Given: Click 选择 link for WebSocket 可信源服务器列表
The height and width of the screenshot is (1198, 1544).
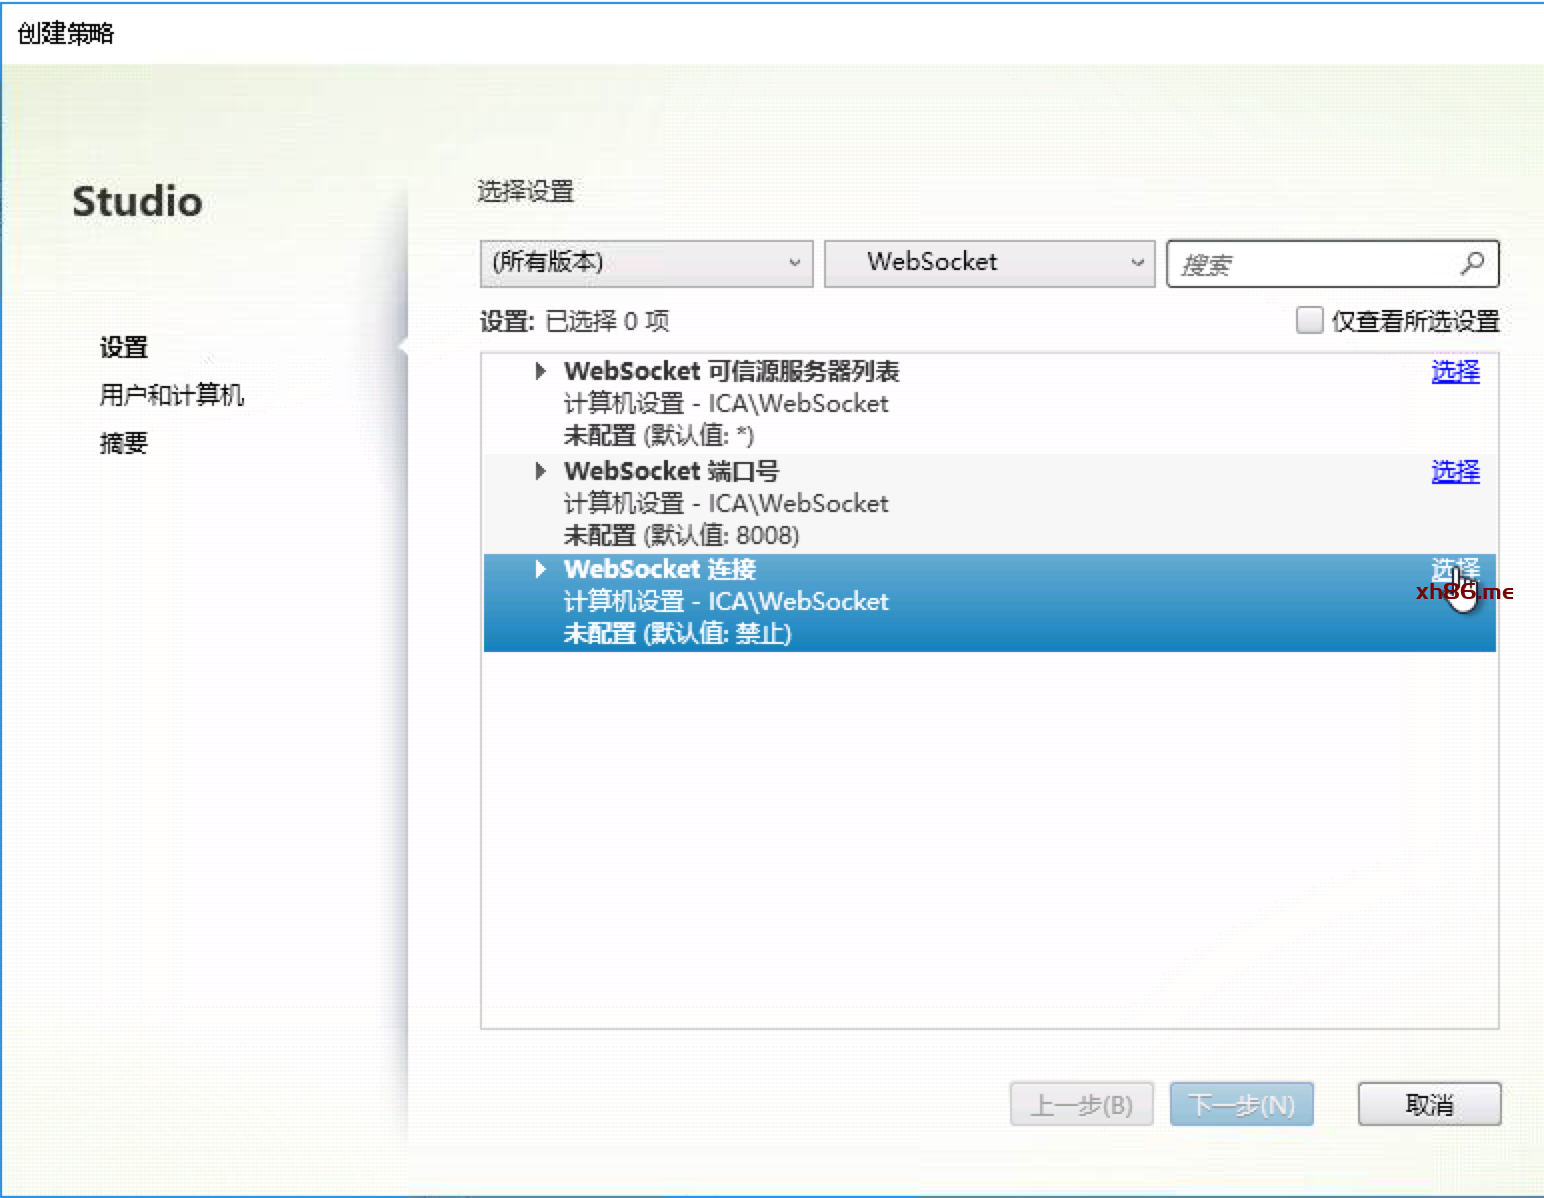Looking at the screenshot, I should tap(1455, 372).
